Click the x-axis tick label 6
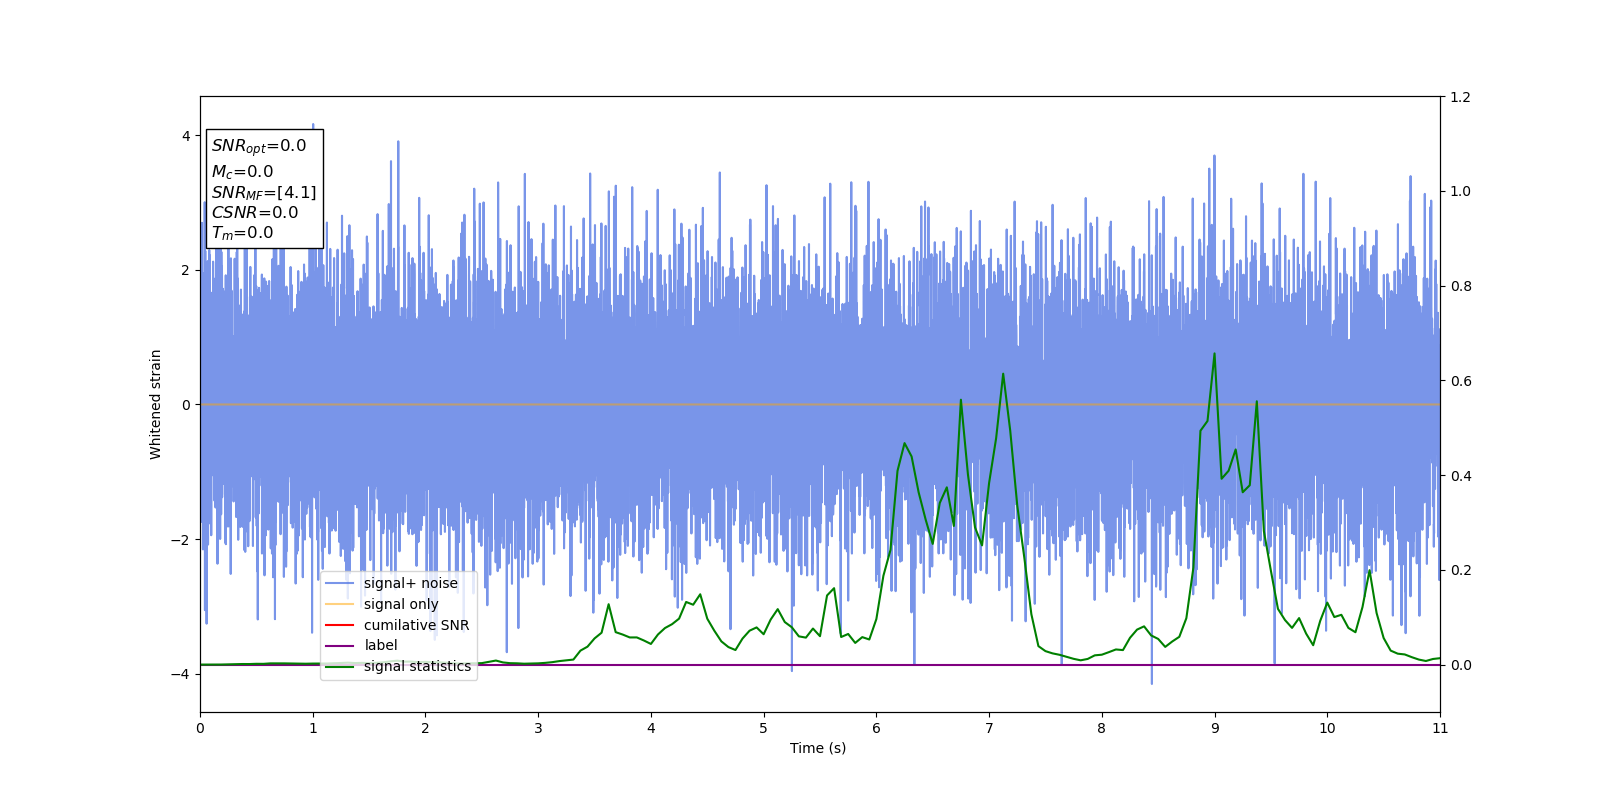The height and width of the screenshot is (800, 1600). click(x=877, y=728)
